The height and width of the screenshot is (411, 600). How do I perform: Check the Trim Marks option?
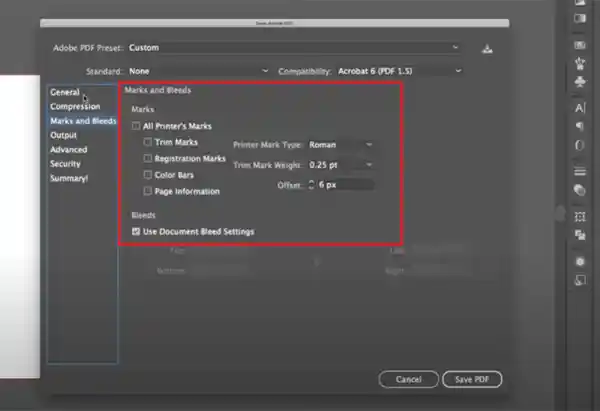click(x=148, y=142)
